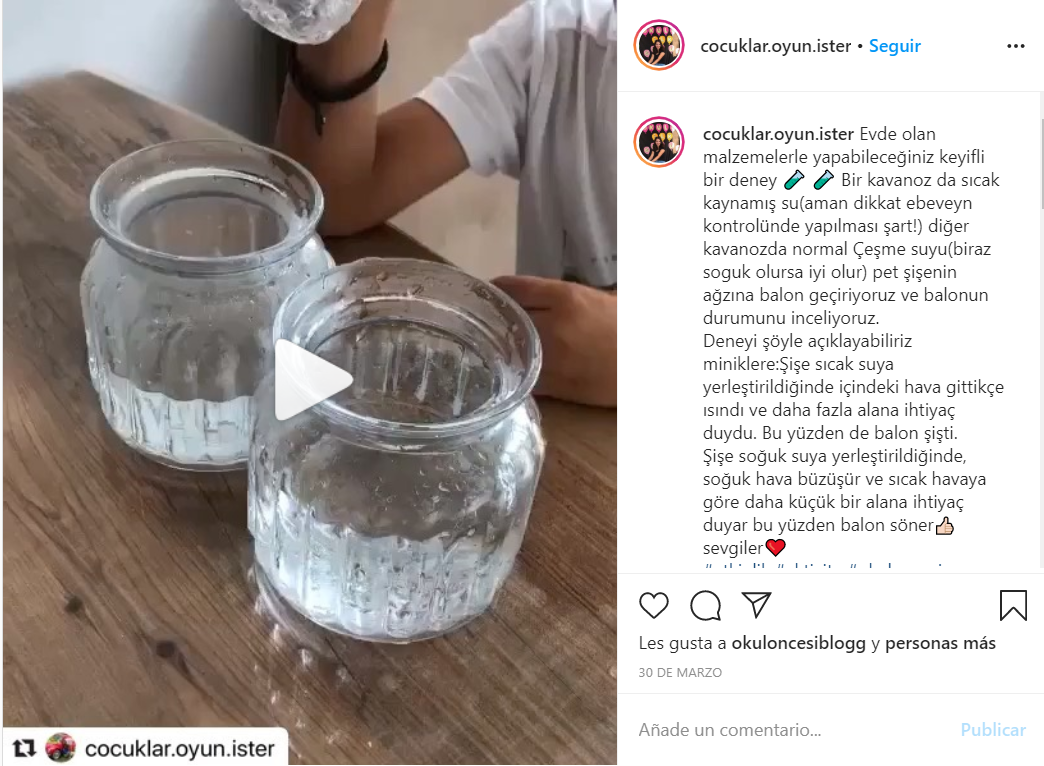Open the cocuklar.oyun.ister username in the header
The height and width of the screenshot is (766, 1044).
(776, 46)
